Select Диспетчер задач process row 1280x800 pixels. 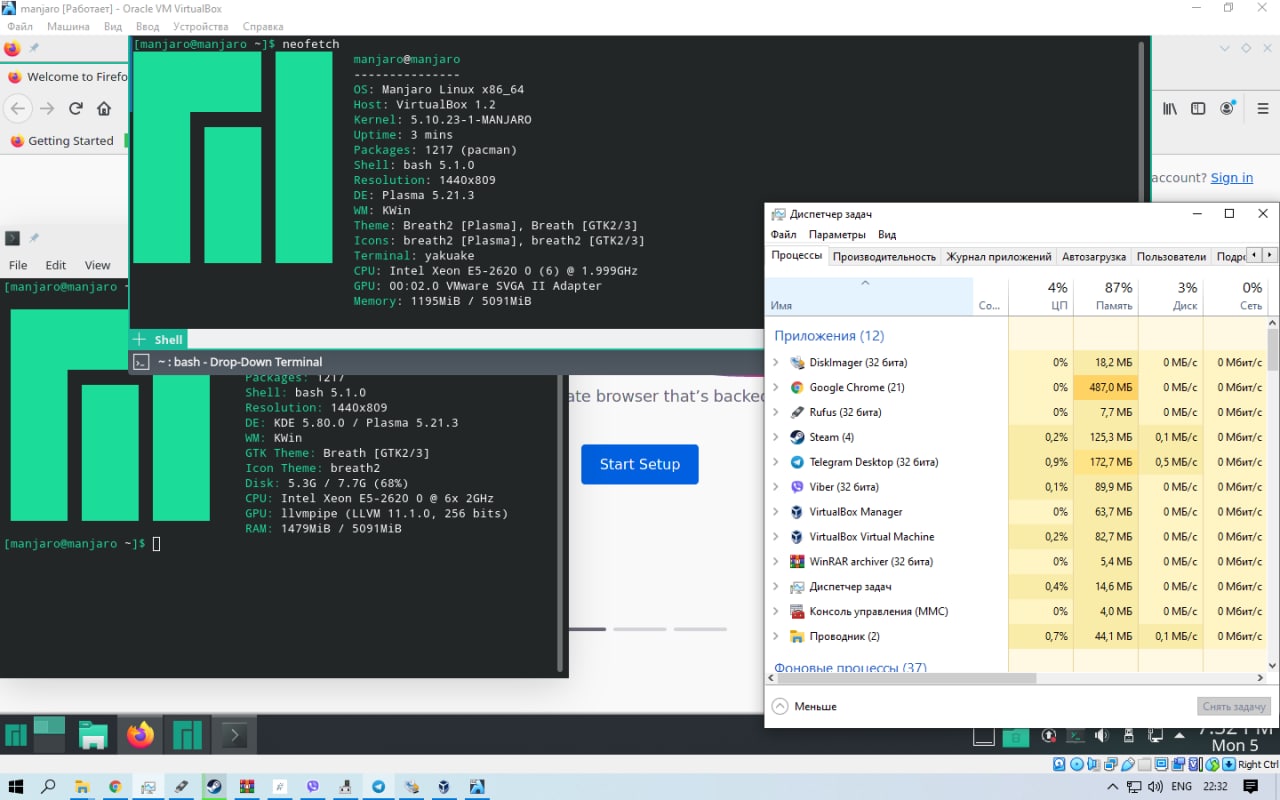[x=1015, y=587]
